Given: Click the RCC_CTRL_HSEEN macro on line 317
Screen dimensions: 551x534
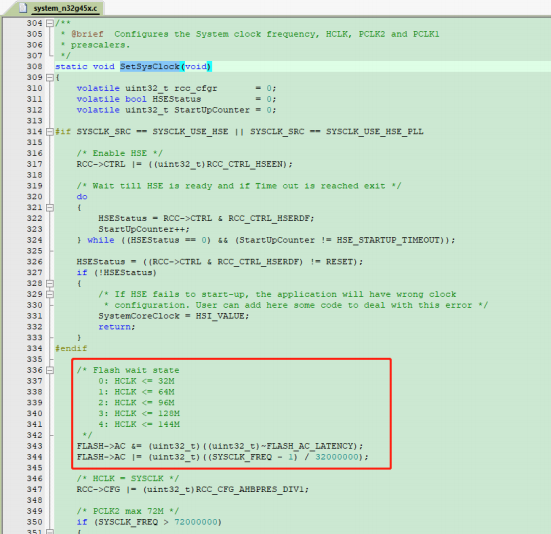Looking at the screenshot, I should pyautogui.click(x=245, y=164).
